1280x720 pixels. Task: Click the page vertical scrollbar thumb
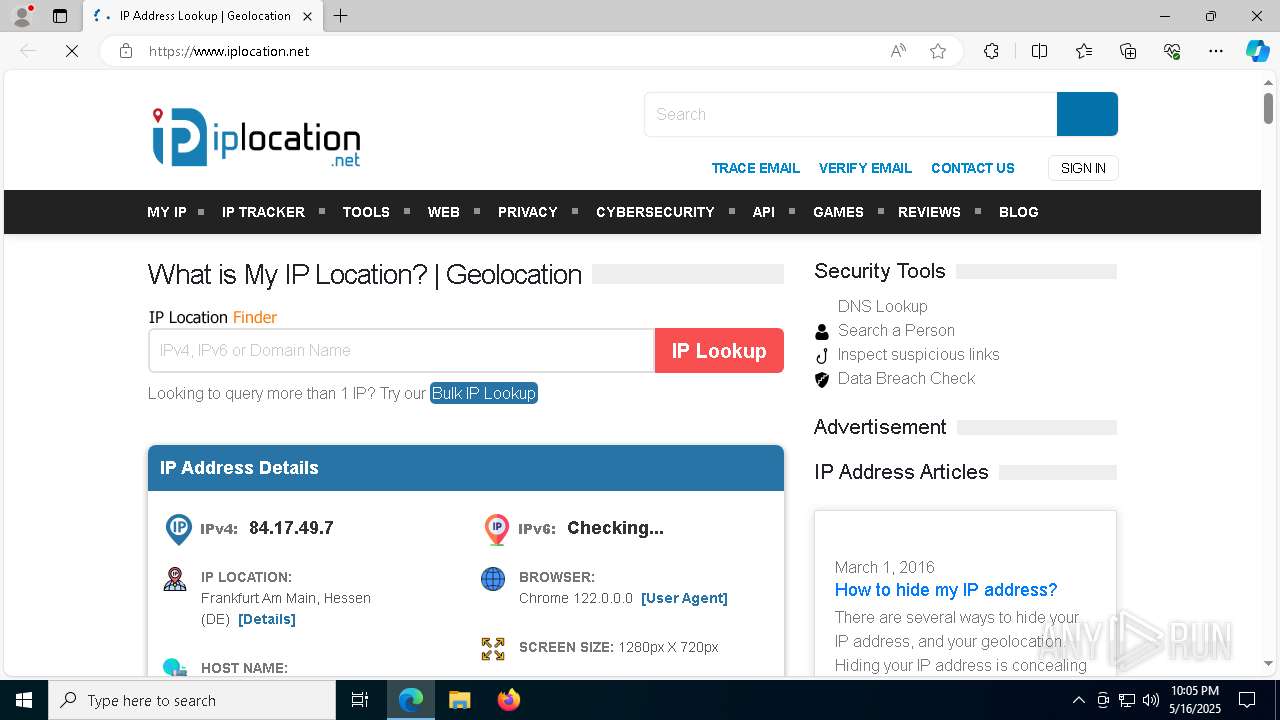point(1268,107)
